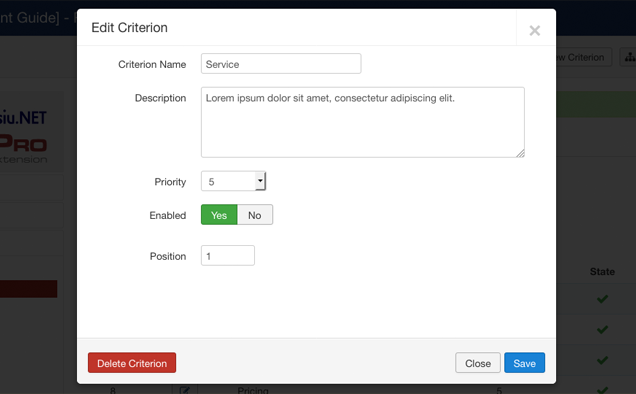Save the criterion changes
The image size is (636, 394).
524,363
